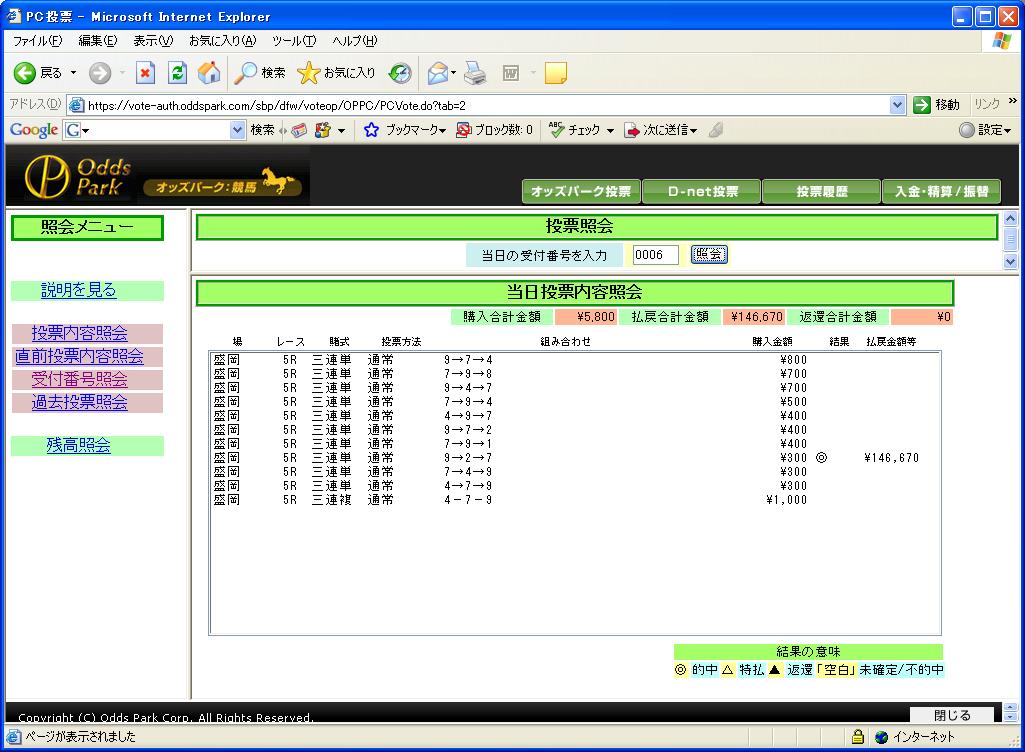Click the IE Back arrow button
1025x752 pixels.
pos(25,73)
